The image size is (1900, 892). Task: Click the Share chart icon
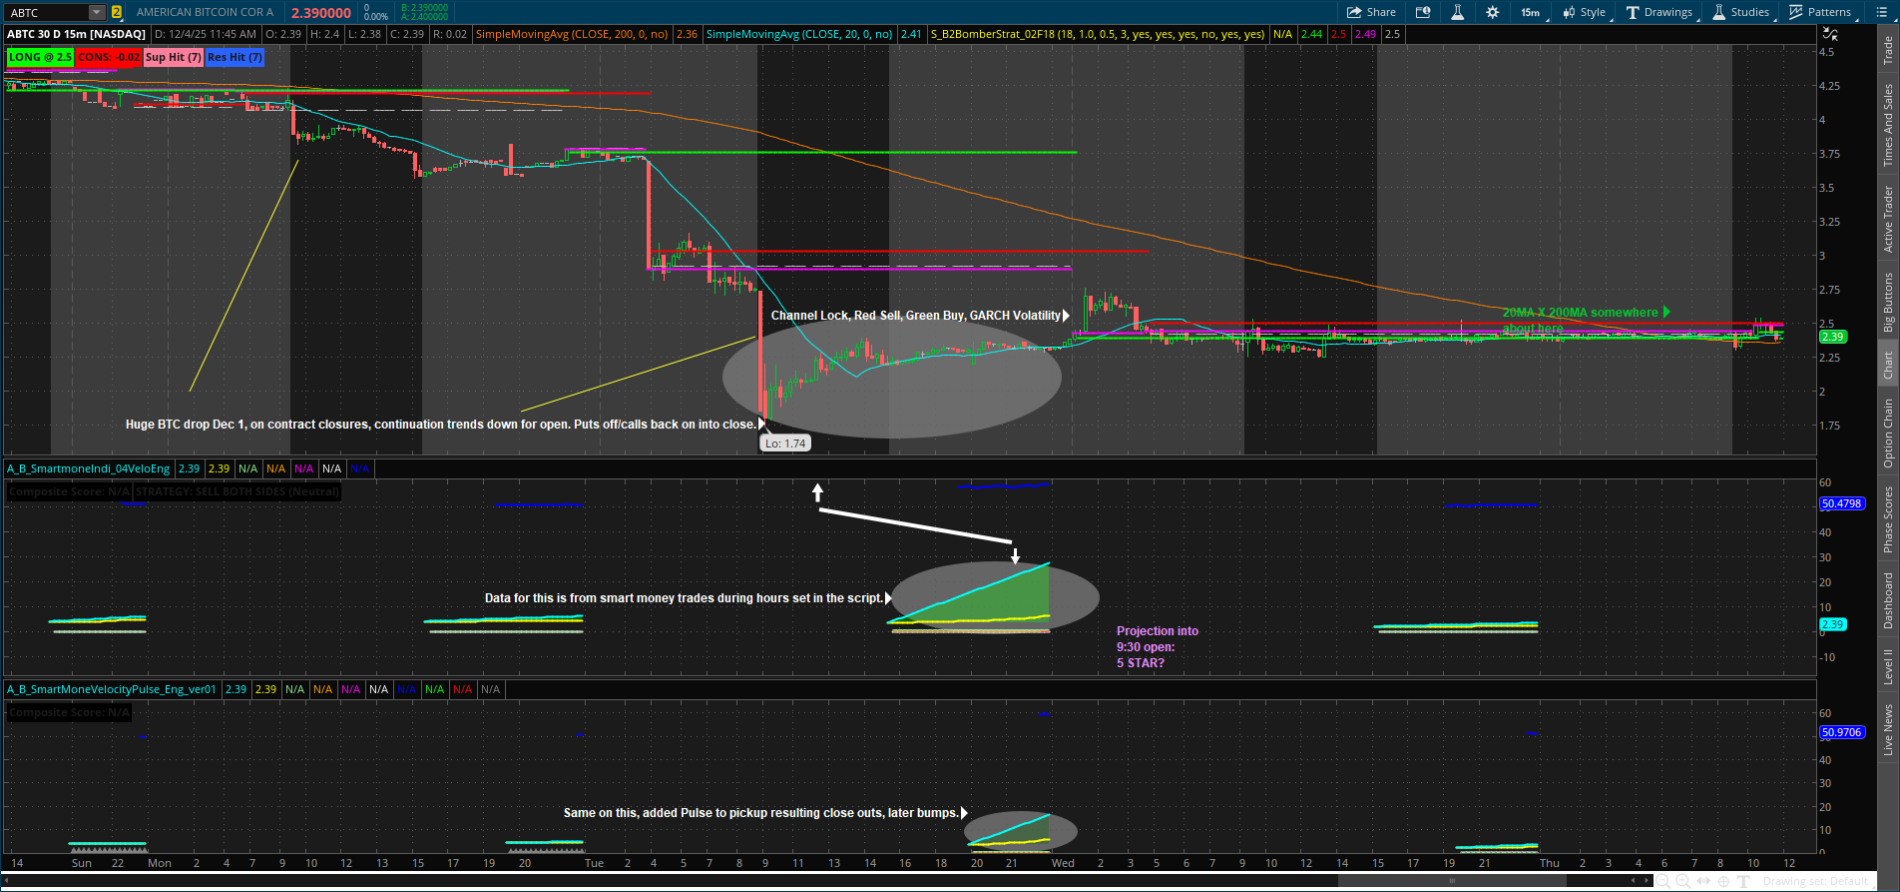(x=1371, y=12)
